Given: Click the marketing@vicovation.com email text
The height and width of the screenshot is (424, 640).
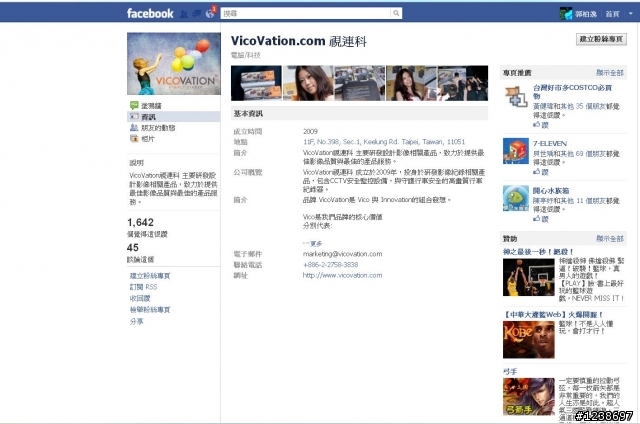Looking at the screenshot, I should [342, 254].
